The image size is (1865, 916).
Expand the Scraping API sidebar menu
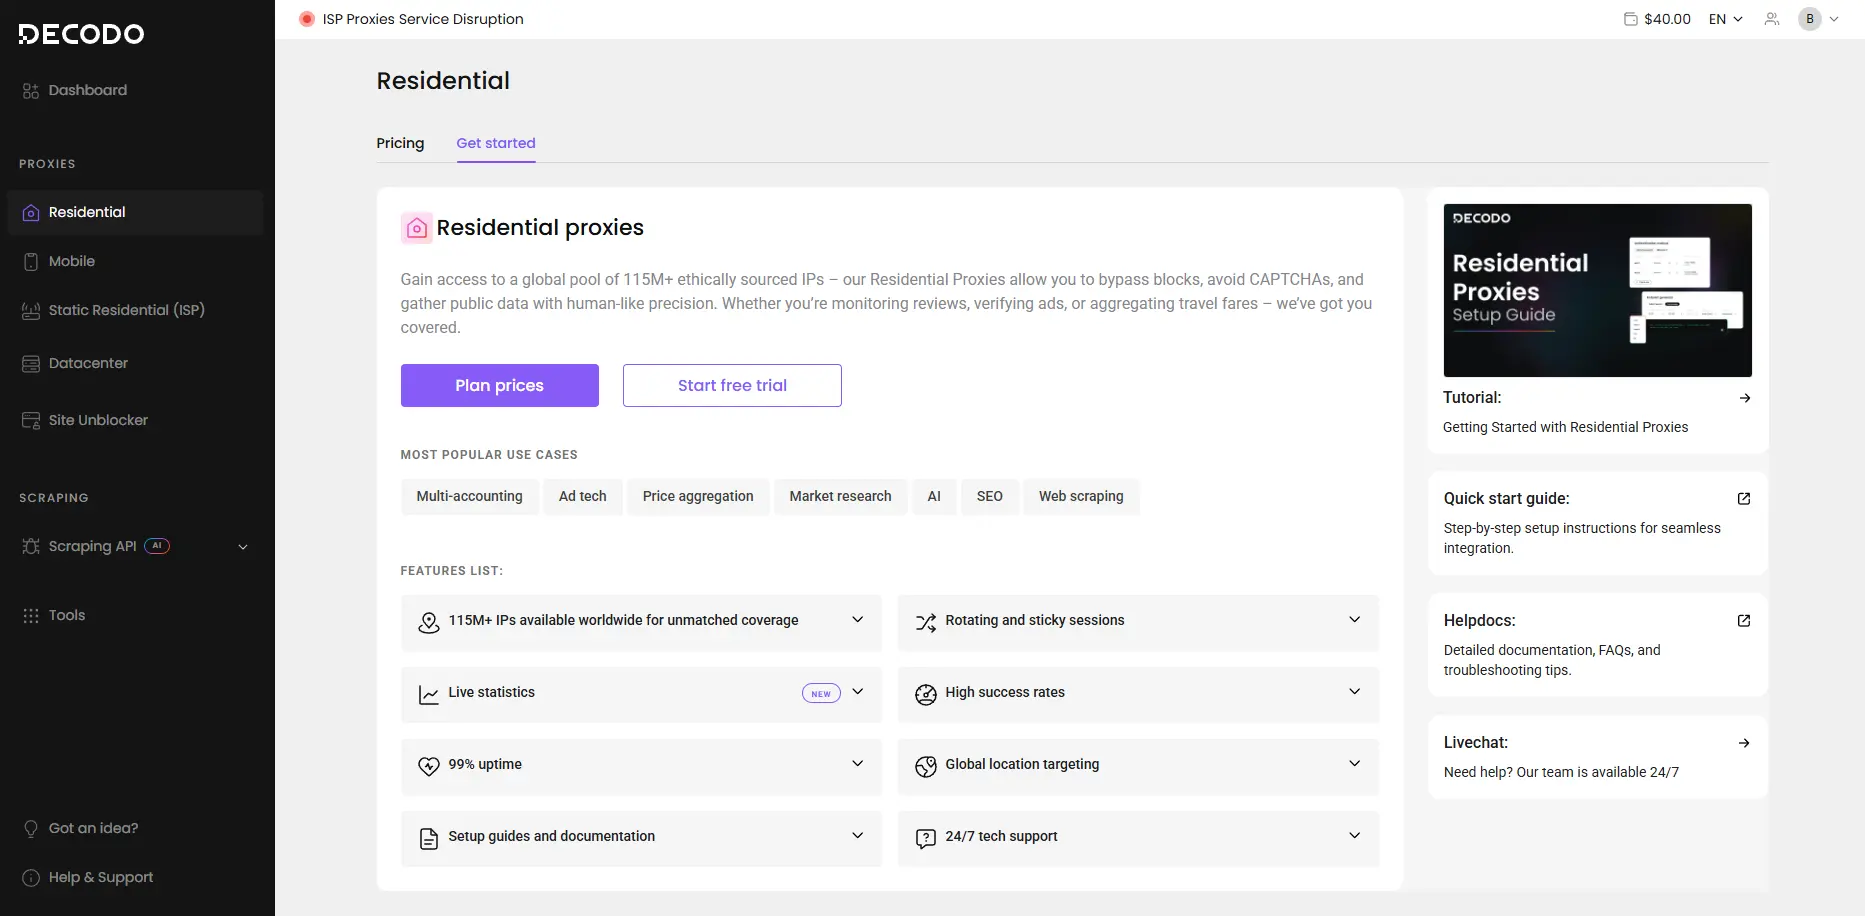[243, 547]
